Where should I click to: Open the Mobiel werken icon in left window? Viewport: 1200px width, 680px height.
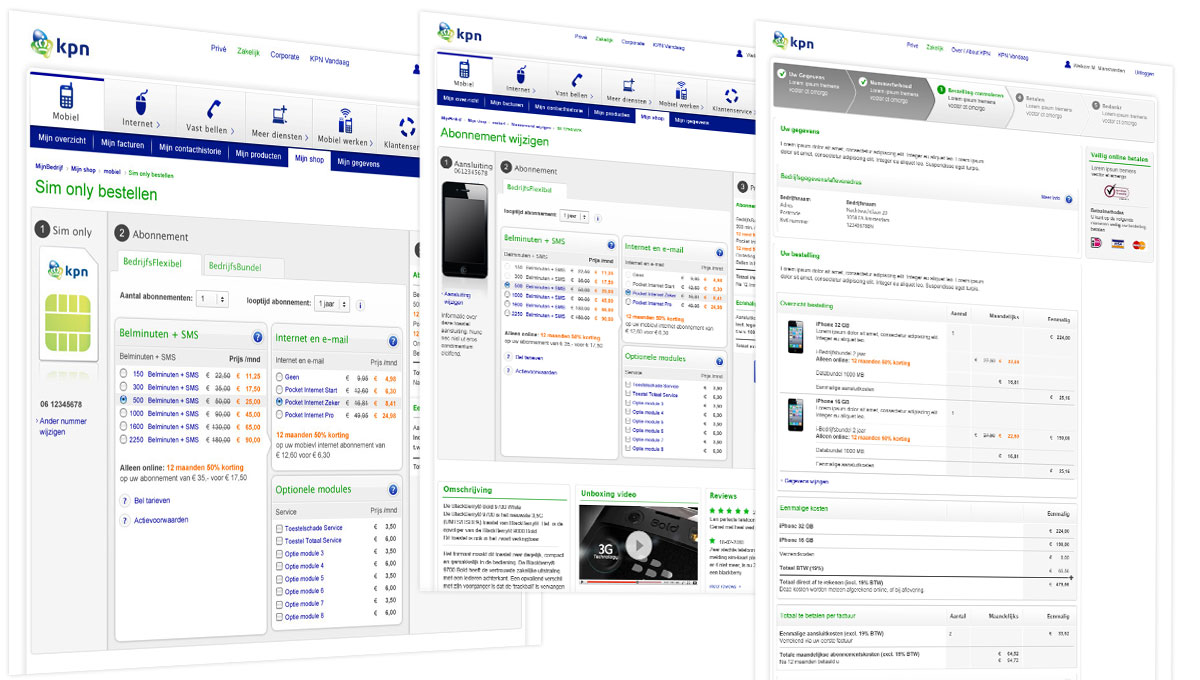click(x=346, y=120)
